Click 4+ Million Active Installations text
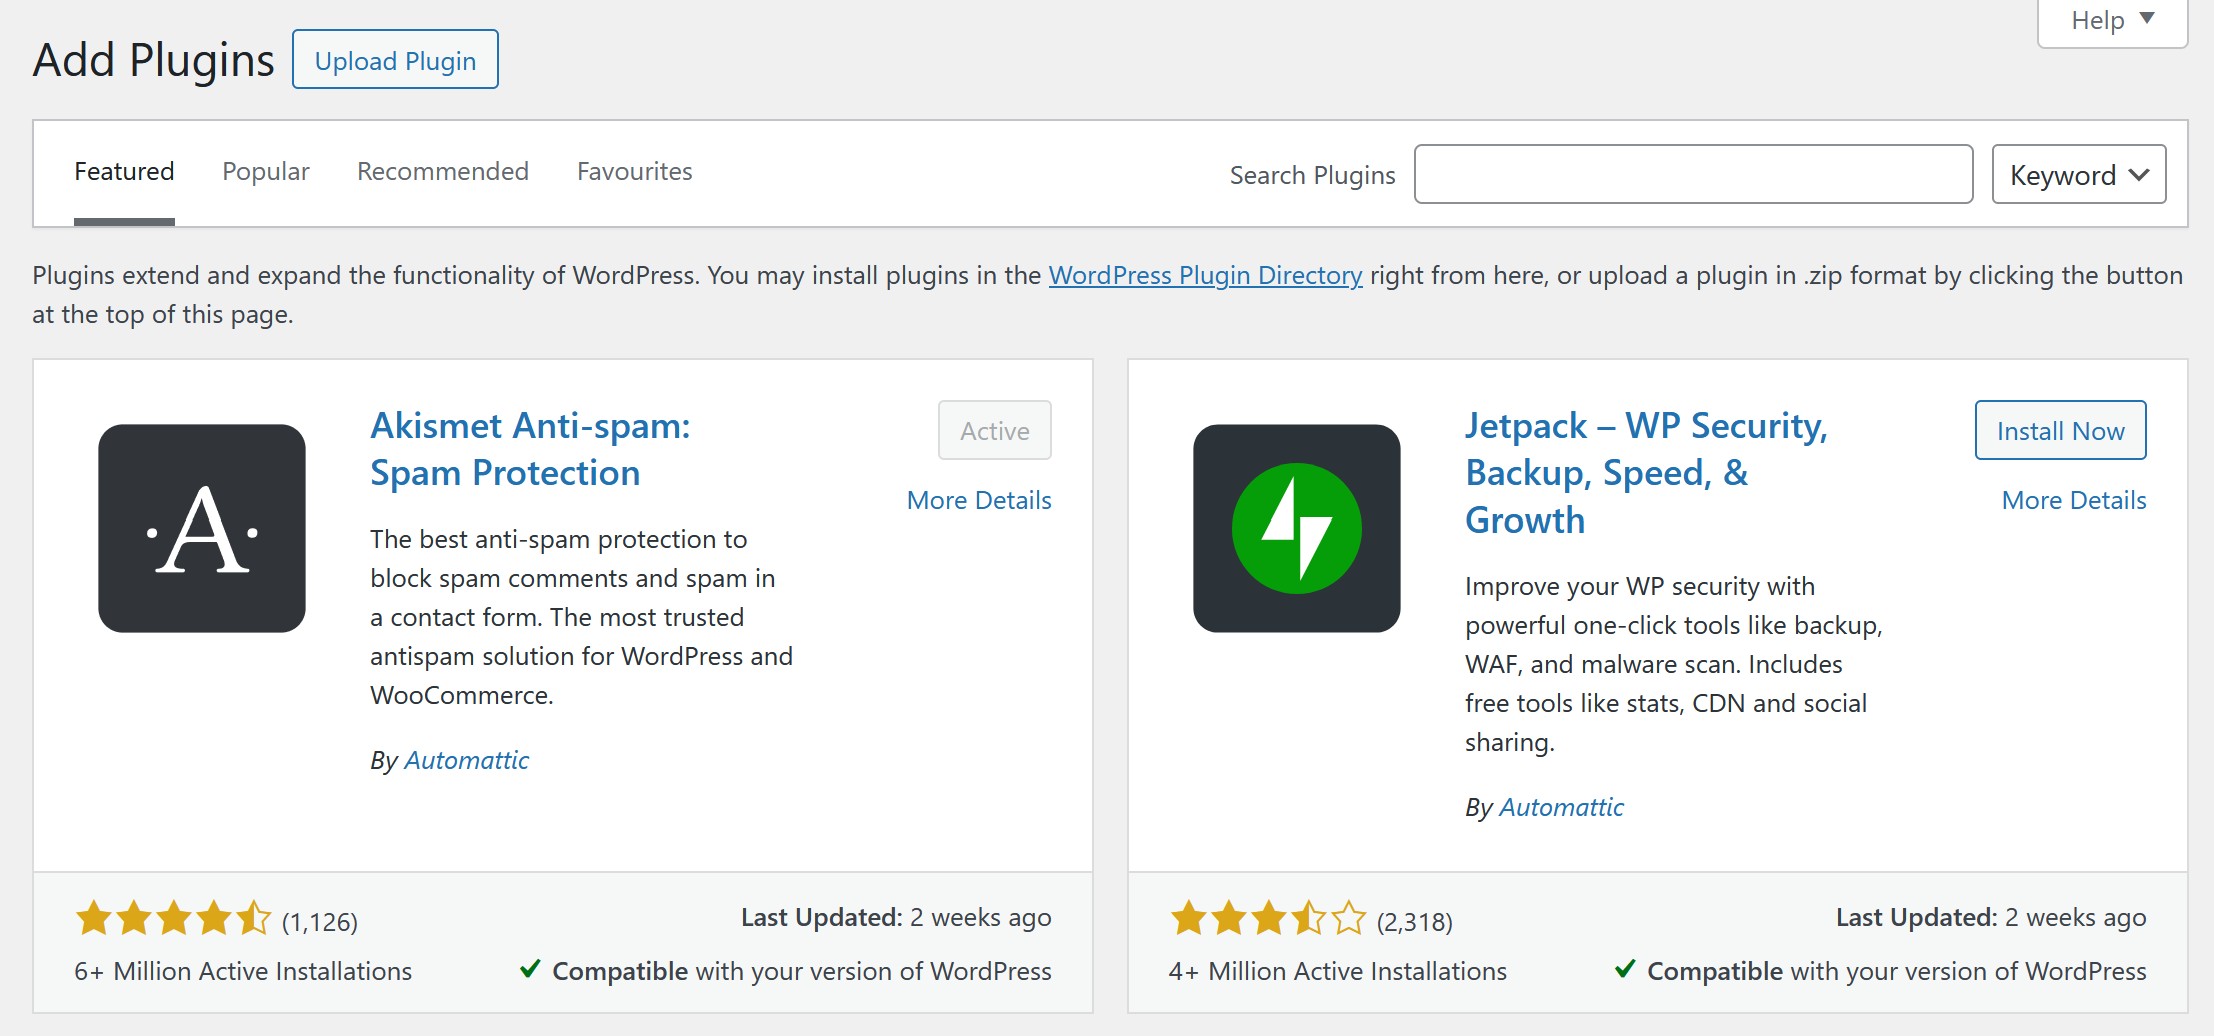 tap(1338, 971)
